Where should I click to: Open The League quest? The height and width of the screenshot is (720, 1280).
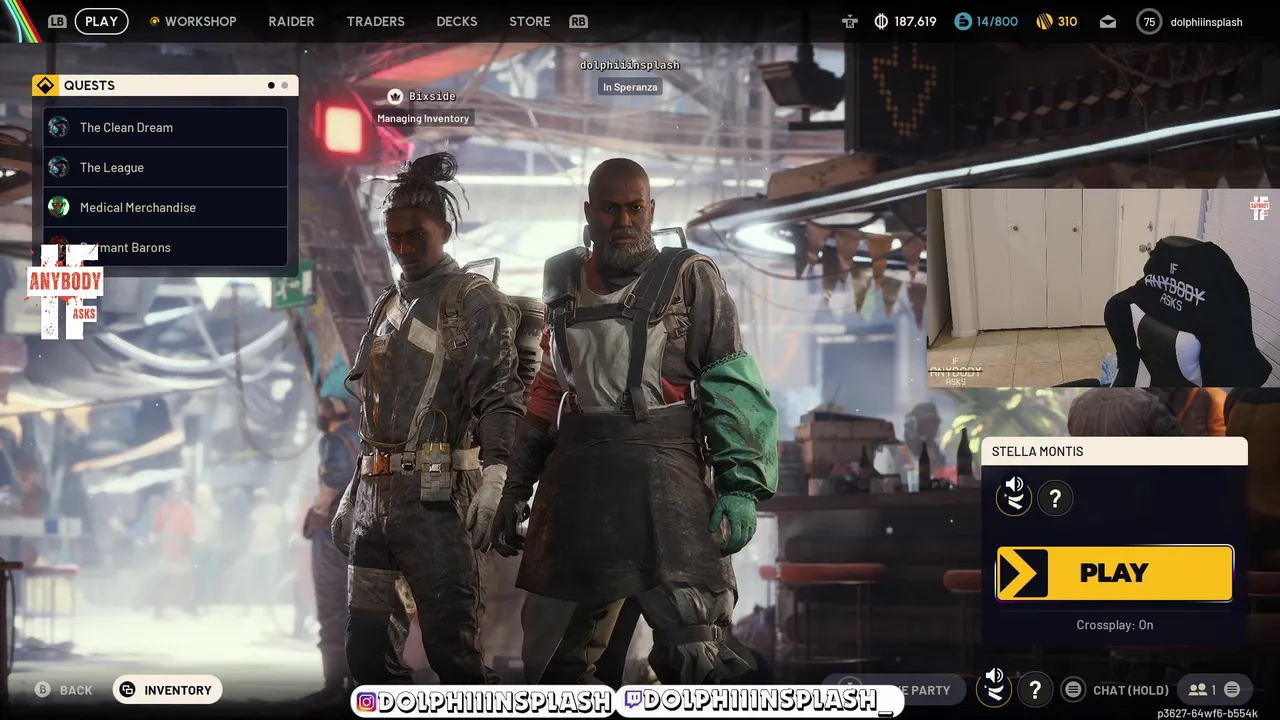coord(165,167)
